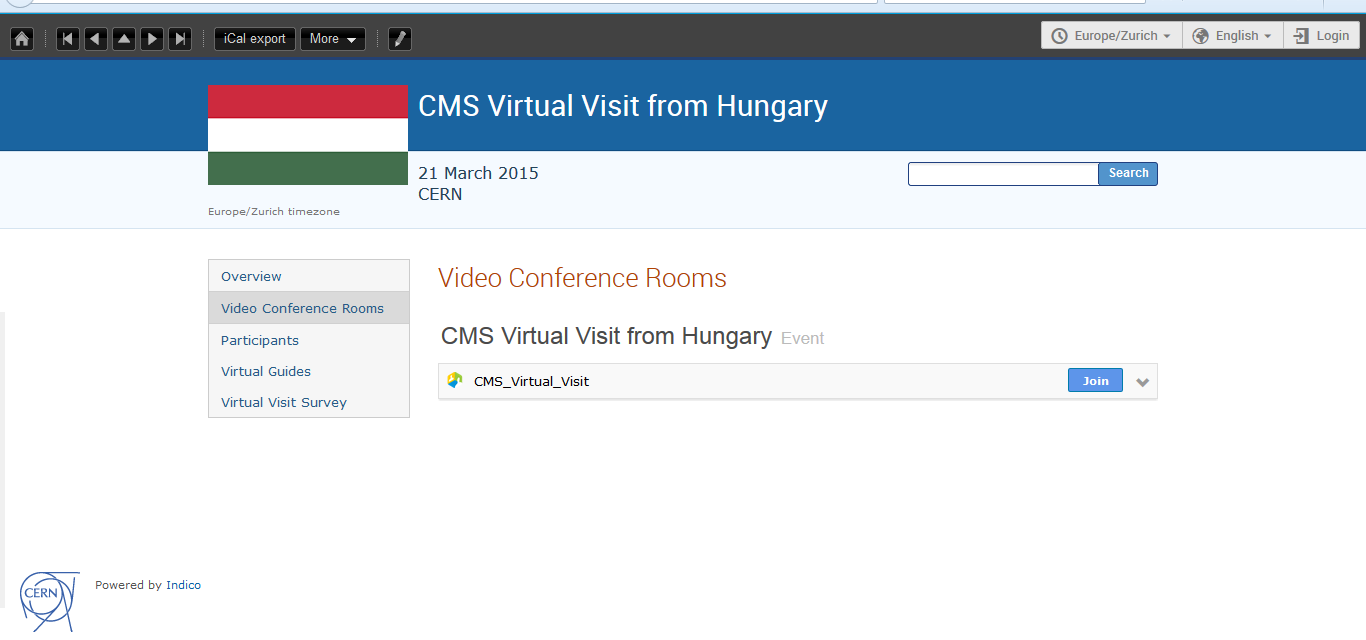The height and width of the screenshot is (640, 1366).
Task: Open the Overview menu item
Action: click(x=309, y=276)
